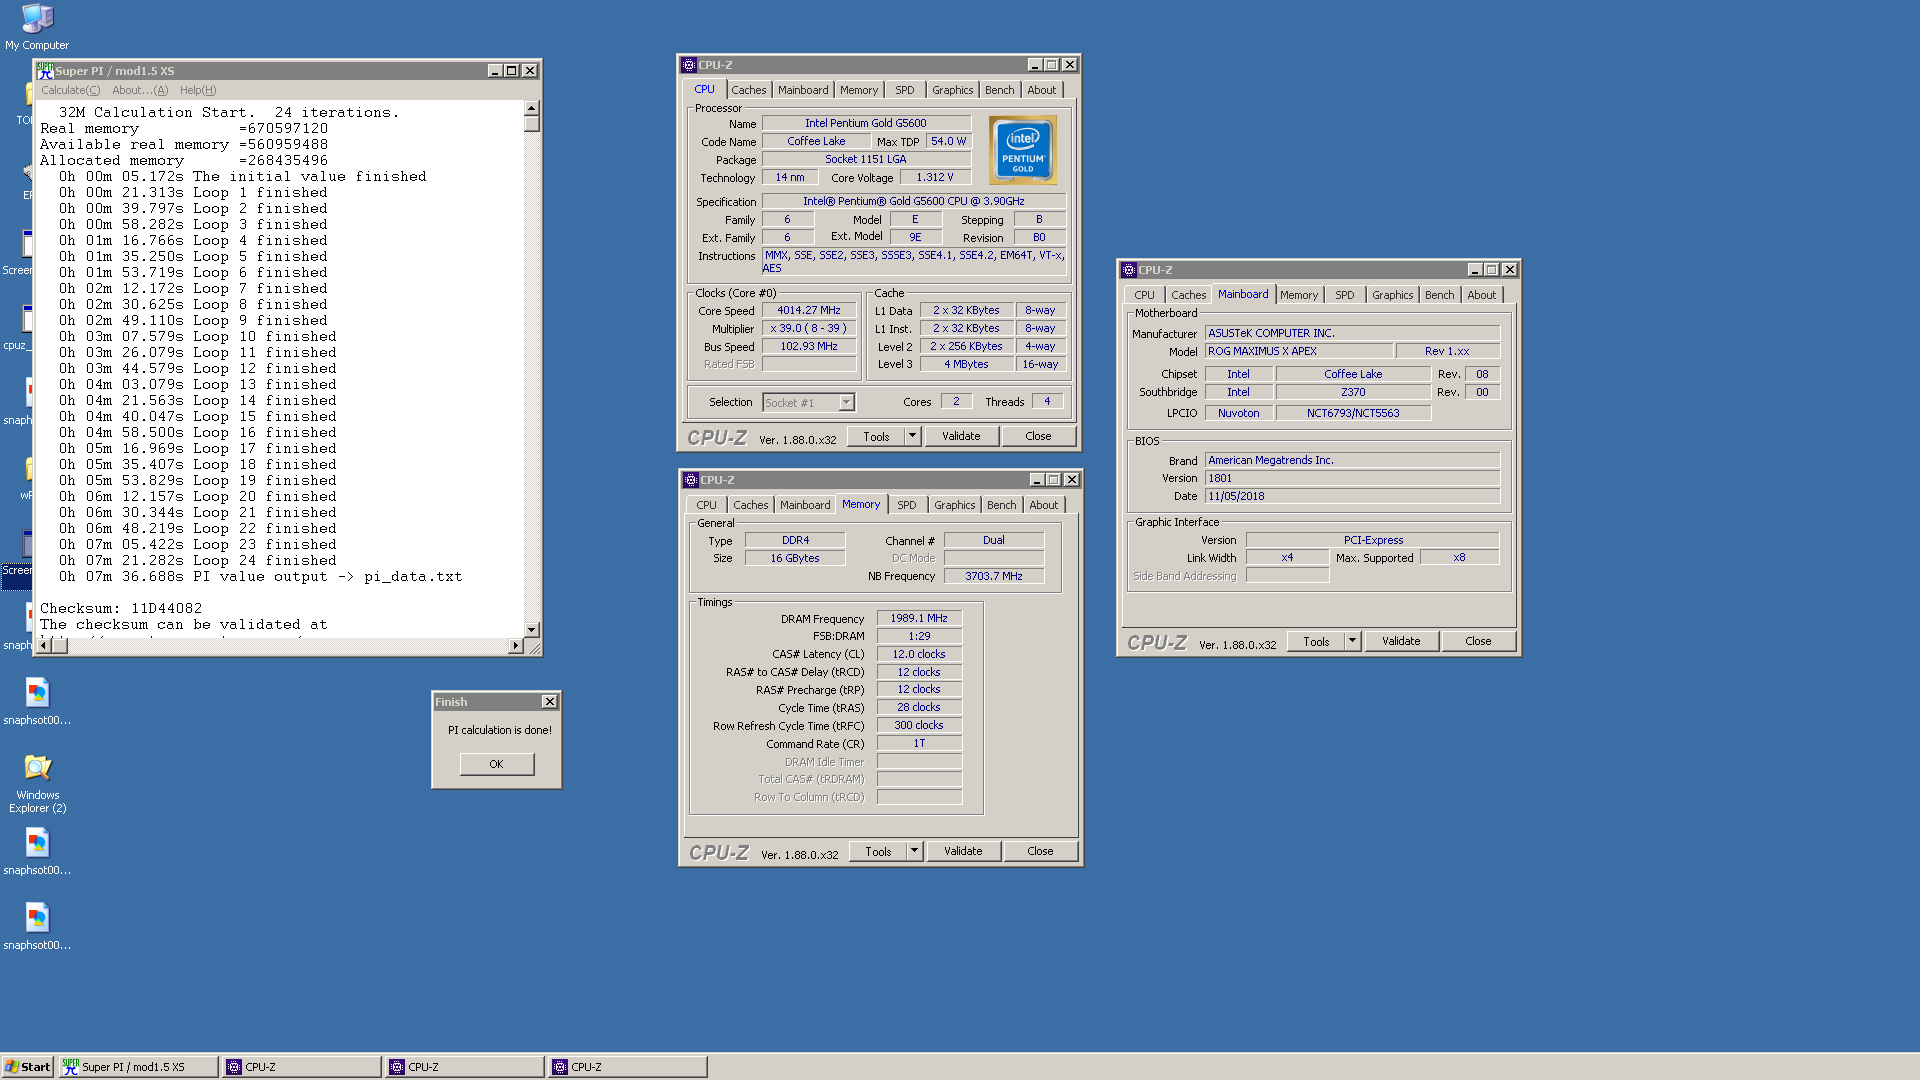Image resolution: width=1920 pixels, height=1080 pixels.
Task: Switch to Mainboard tab in CPU window
Action: click(x=803, y=90)
